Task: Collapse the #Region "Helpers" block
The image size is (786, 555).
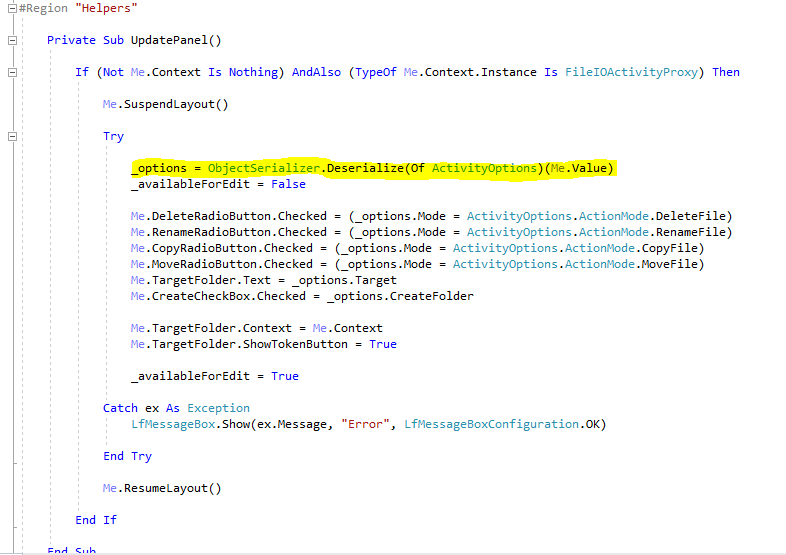Action: [x=13, y=8]
